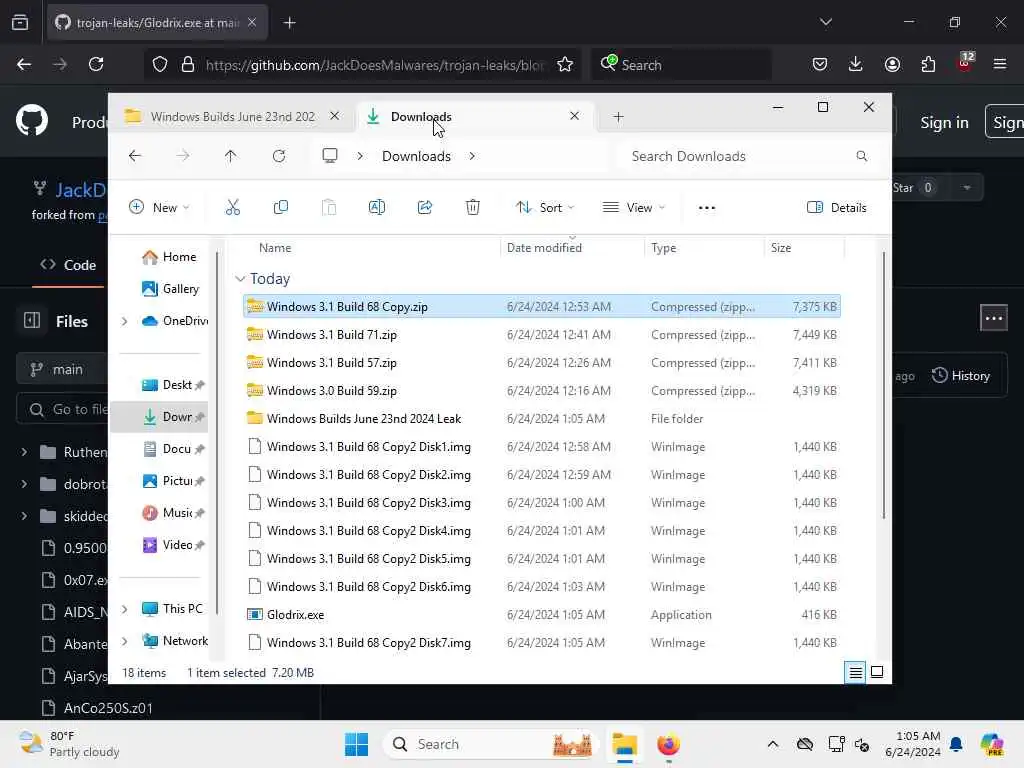This screenshot has height=768, width=1024.
Task: Go up one folder level in Explorer
Action: point(231,156)
